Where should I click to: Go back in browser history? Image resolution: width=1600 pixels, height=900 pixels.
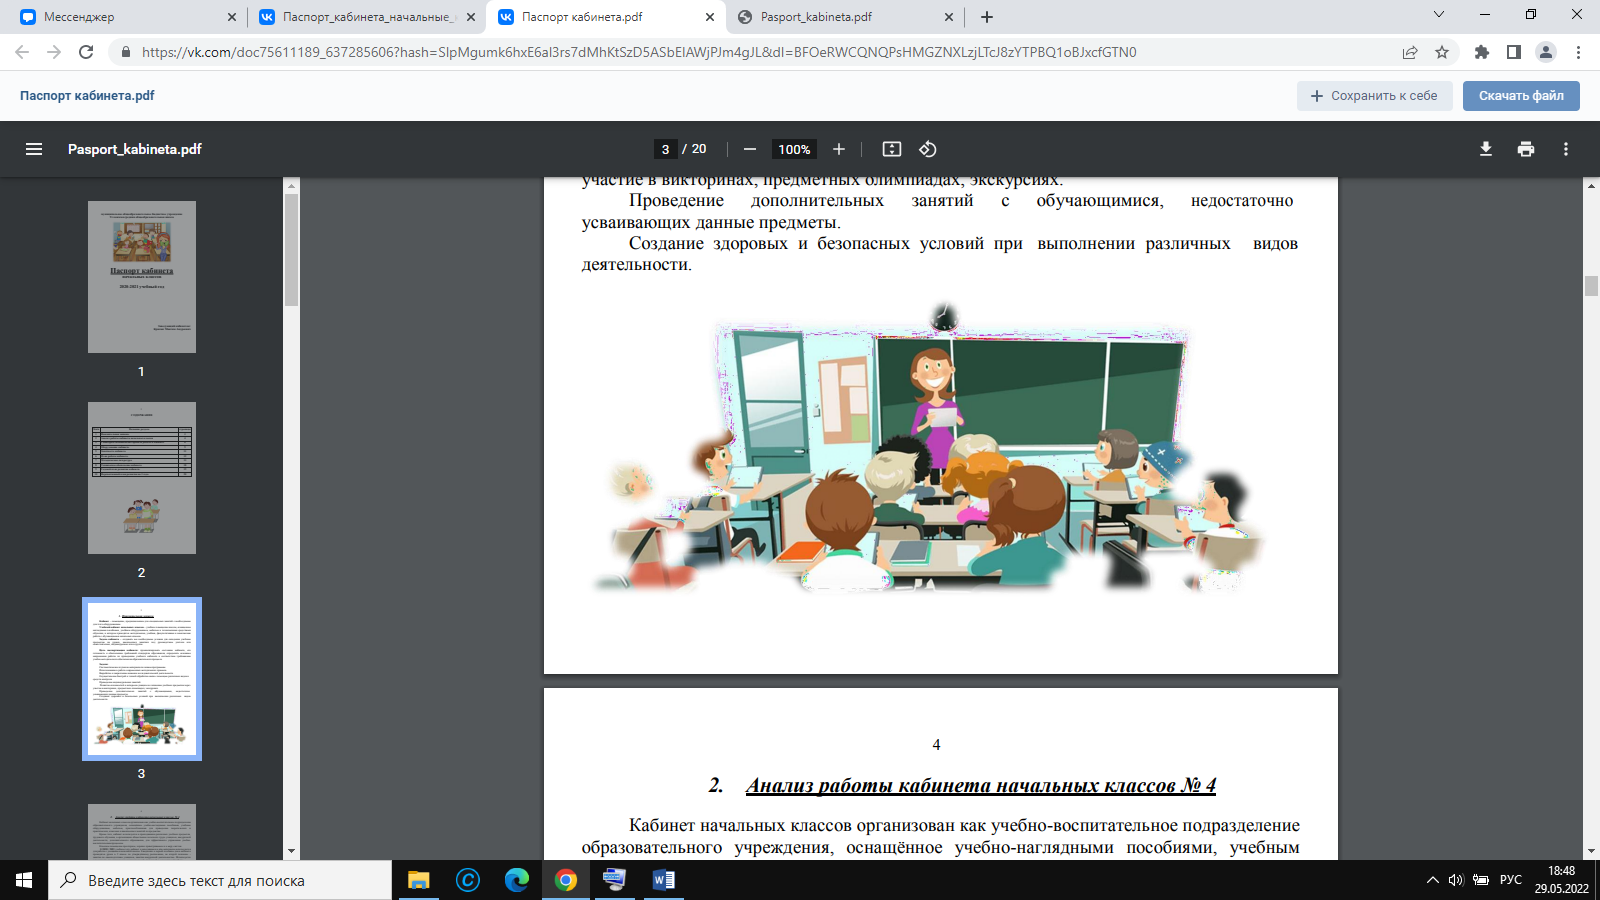(22, 52)
